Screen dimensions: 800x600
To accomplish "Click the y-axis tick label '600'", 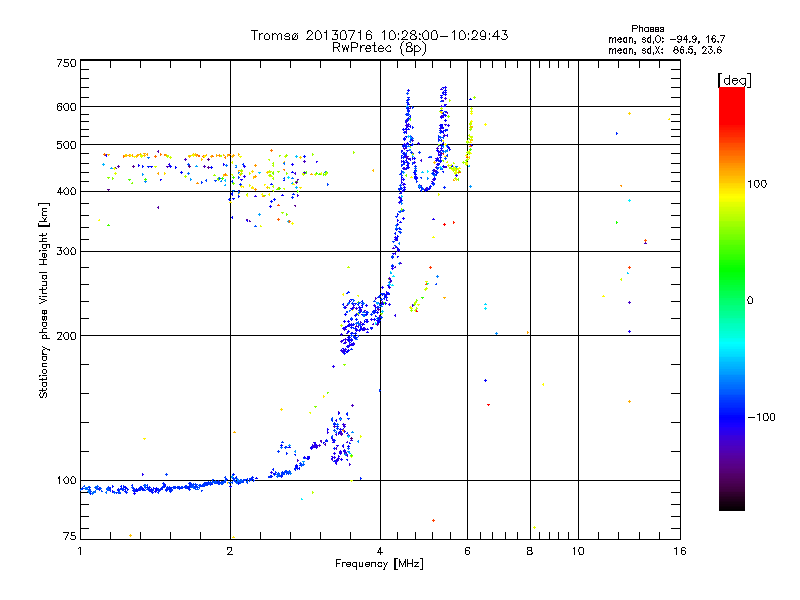I will (66, 107).
